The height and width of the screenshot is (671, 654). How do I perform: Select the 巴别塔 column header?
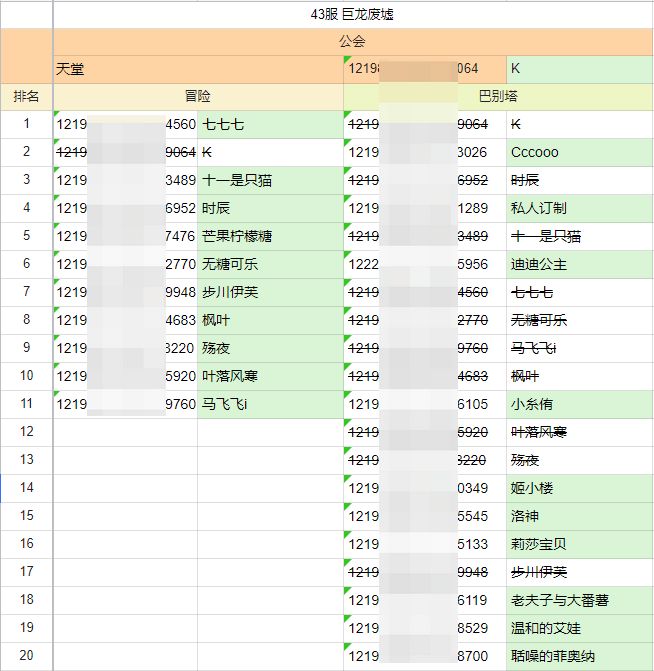click(497, 97)
